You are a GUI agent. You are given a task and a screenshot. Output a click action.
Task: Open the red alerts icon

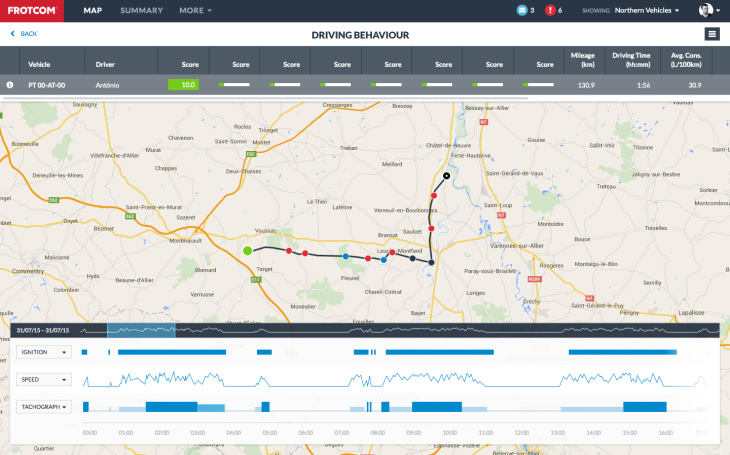[x=550, y=10]
